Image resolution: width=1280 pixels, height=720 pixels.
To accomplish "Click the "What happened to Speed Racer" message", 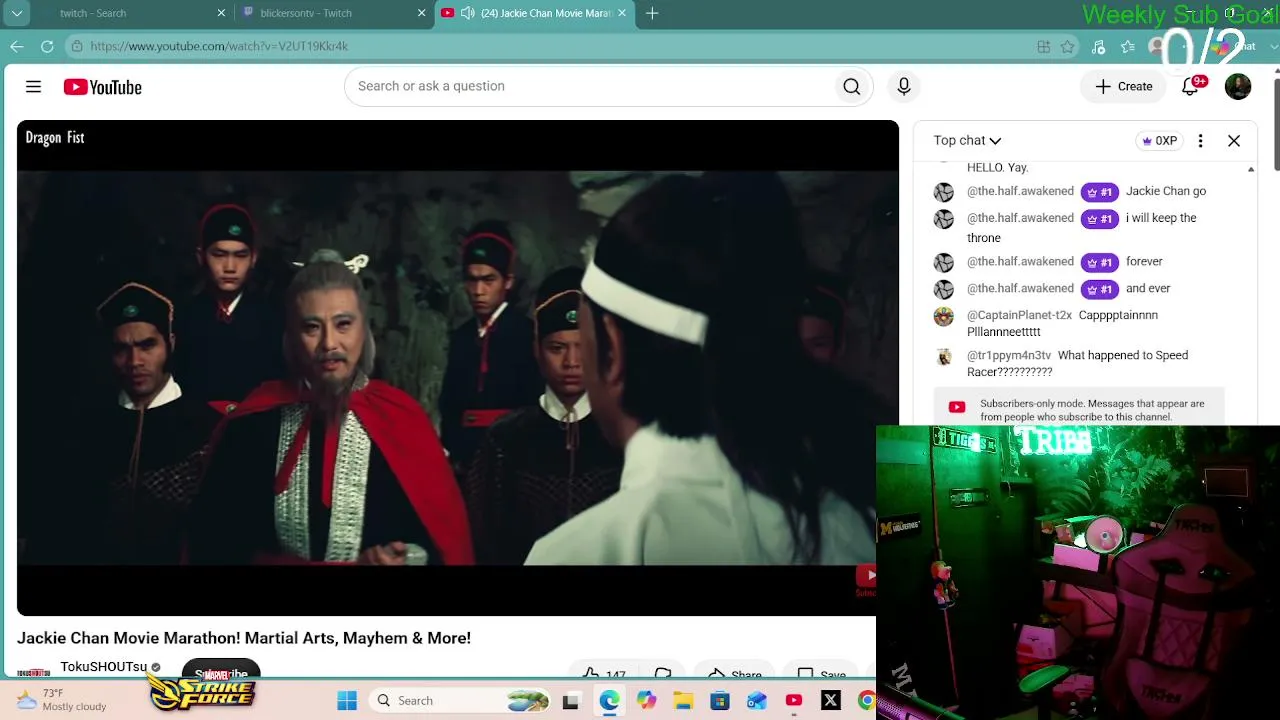I will (1077, 363).
